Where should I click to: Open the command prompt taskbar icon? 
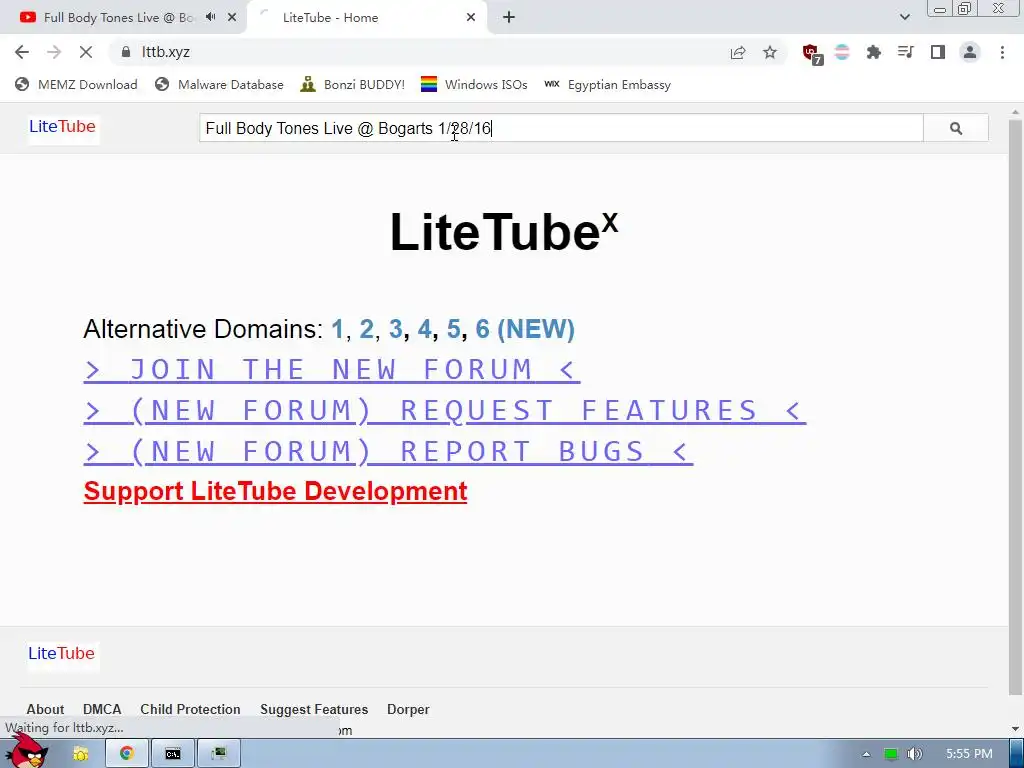click(172, 754)
